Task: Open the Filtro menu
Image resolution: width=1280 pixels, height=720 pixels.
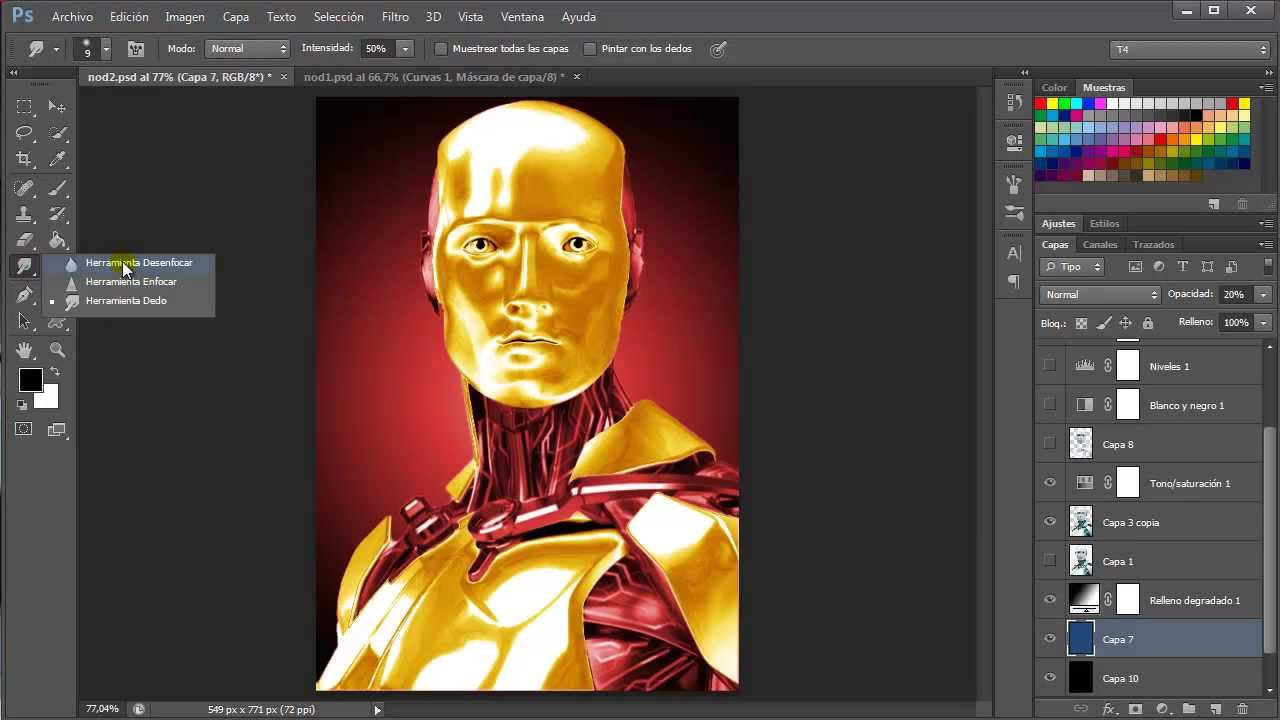Action: pyautogui.click(x=395, y=17)
